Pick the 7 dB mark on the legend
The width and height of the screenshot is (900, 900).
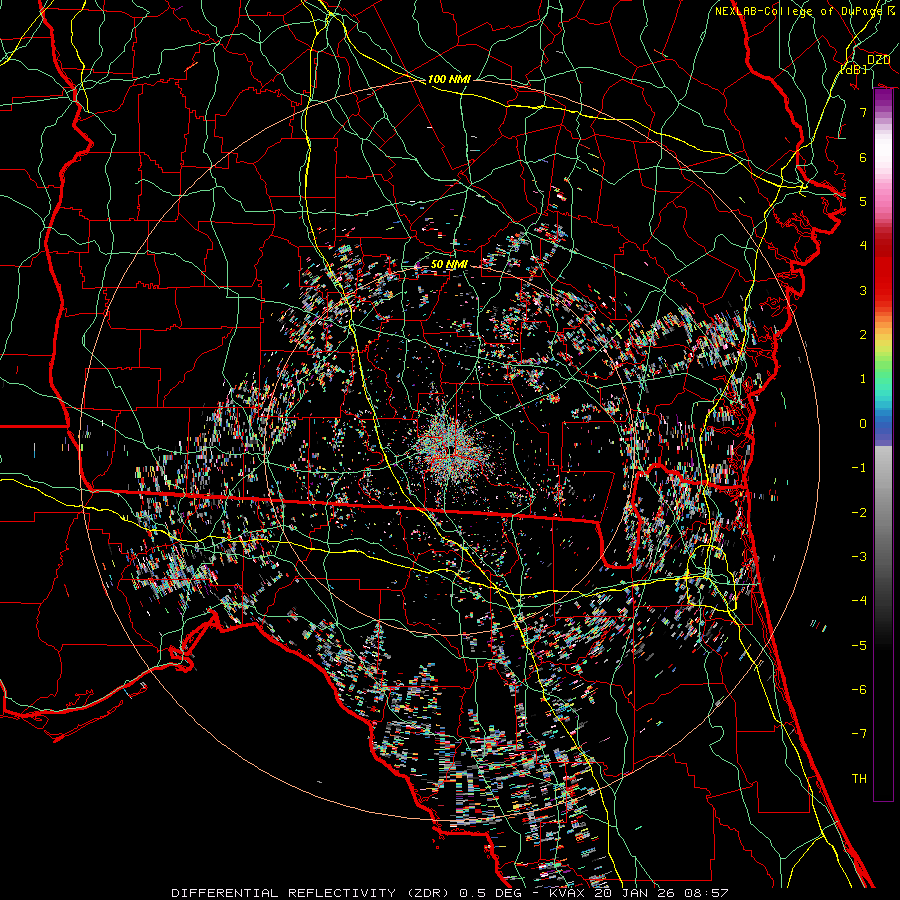(862, 113)
